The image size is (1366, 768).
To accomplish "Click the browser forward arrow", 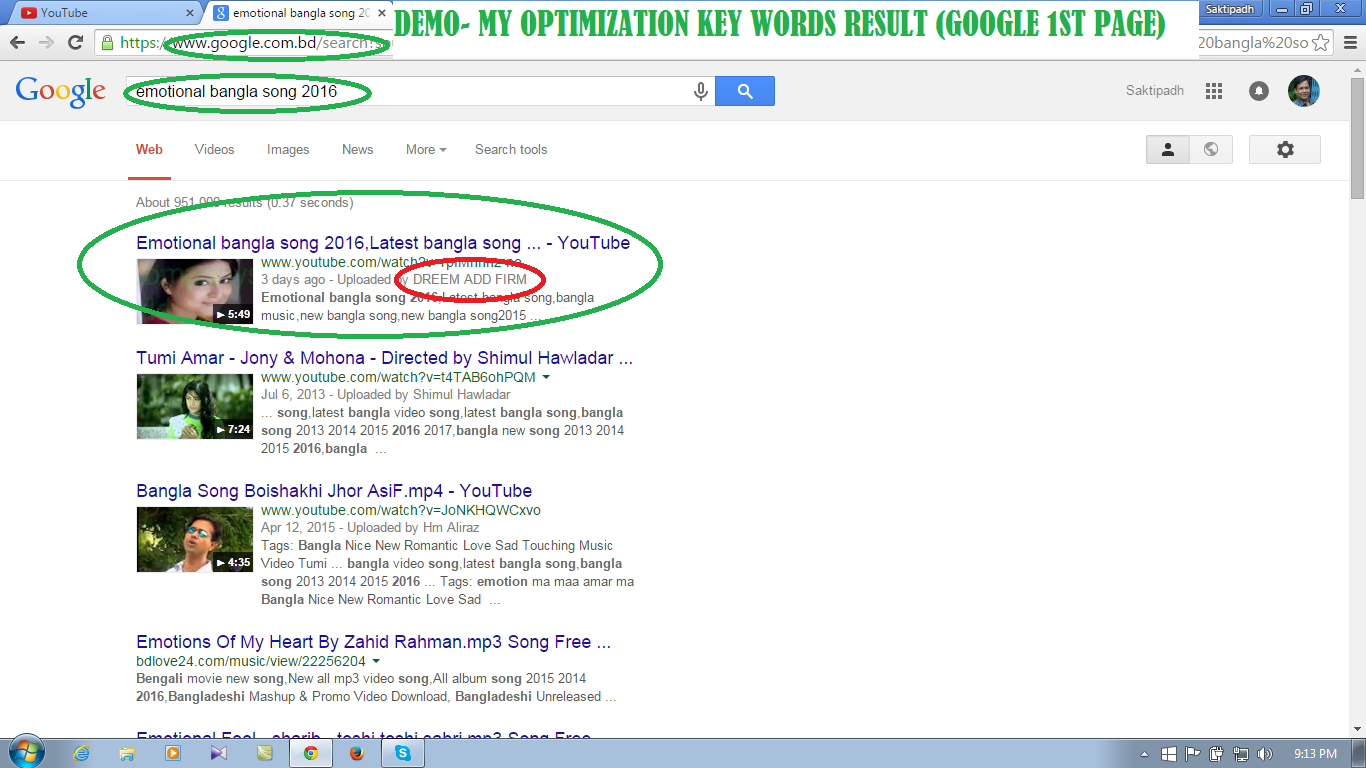I will 46,42.
